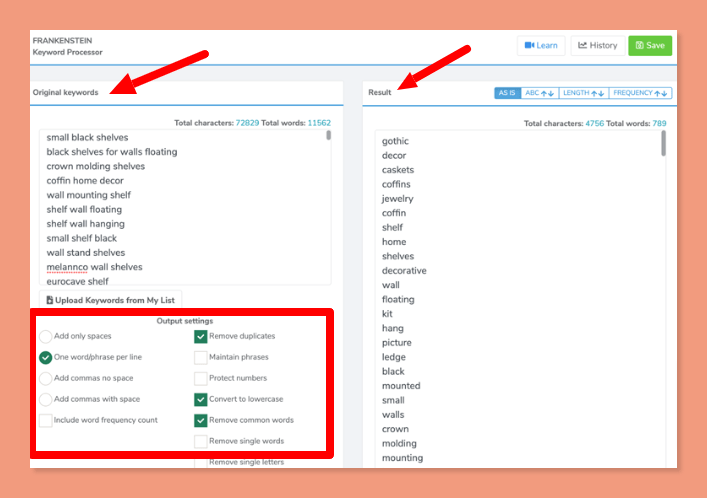This screenshot has height=498, width=707.
Task: Select Add only spaces radio option
Action: 46,336
